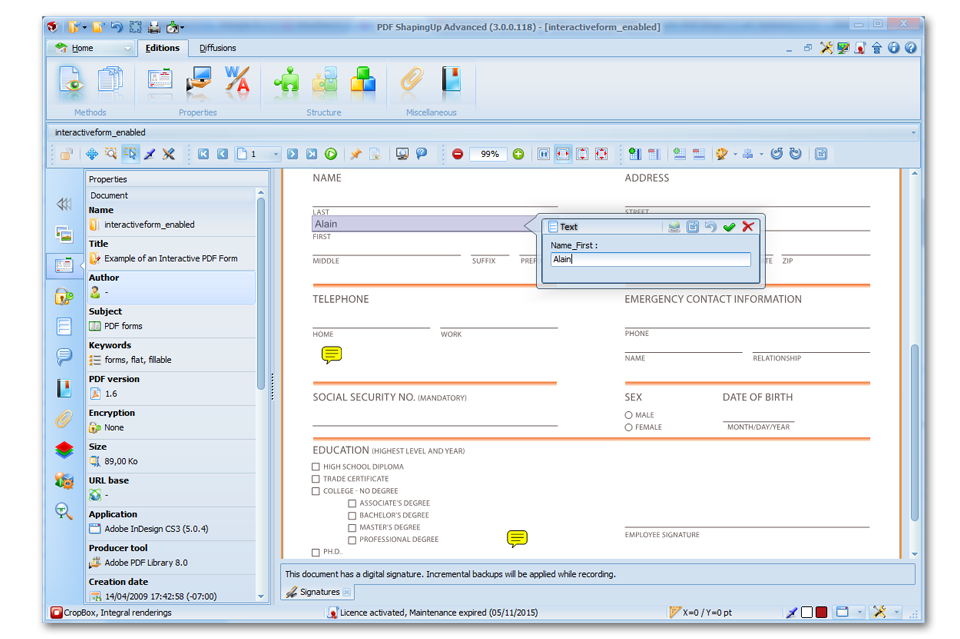
Task: Click the green zoom in button
Action: point(519,154)
